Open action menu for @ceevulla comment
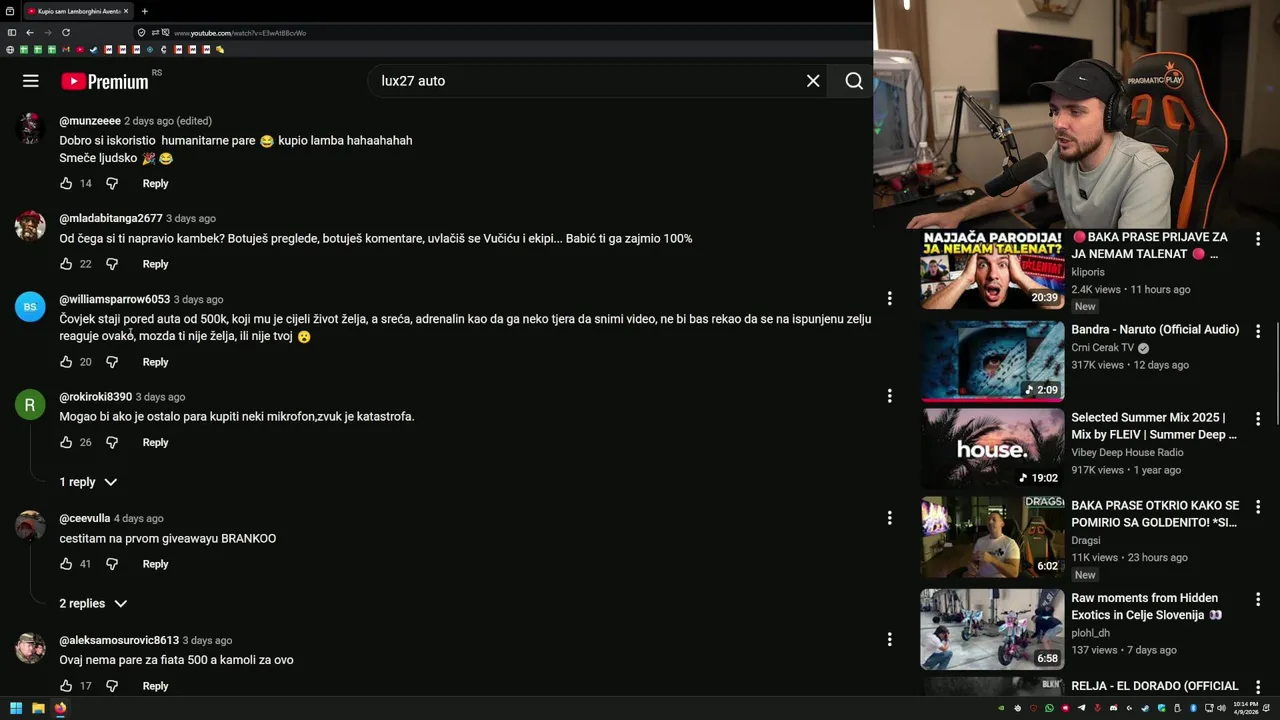1280x720 pixels. [889, 518]
